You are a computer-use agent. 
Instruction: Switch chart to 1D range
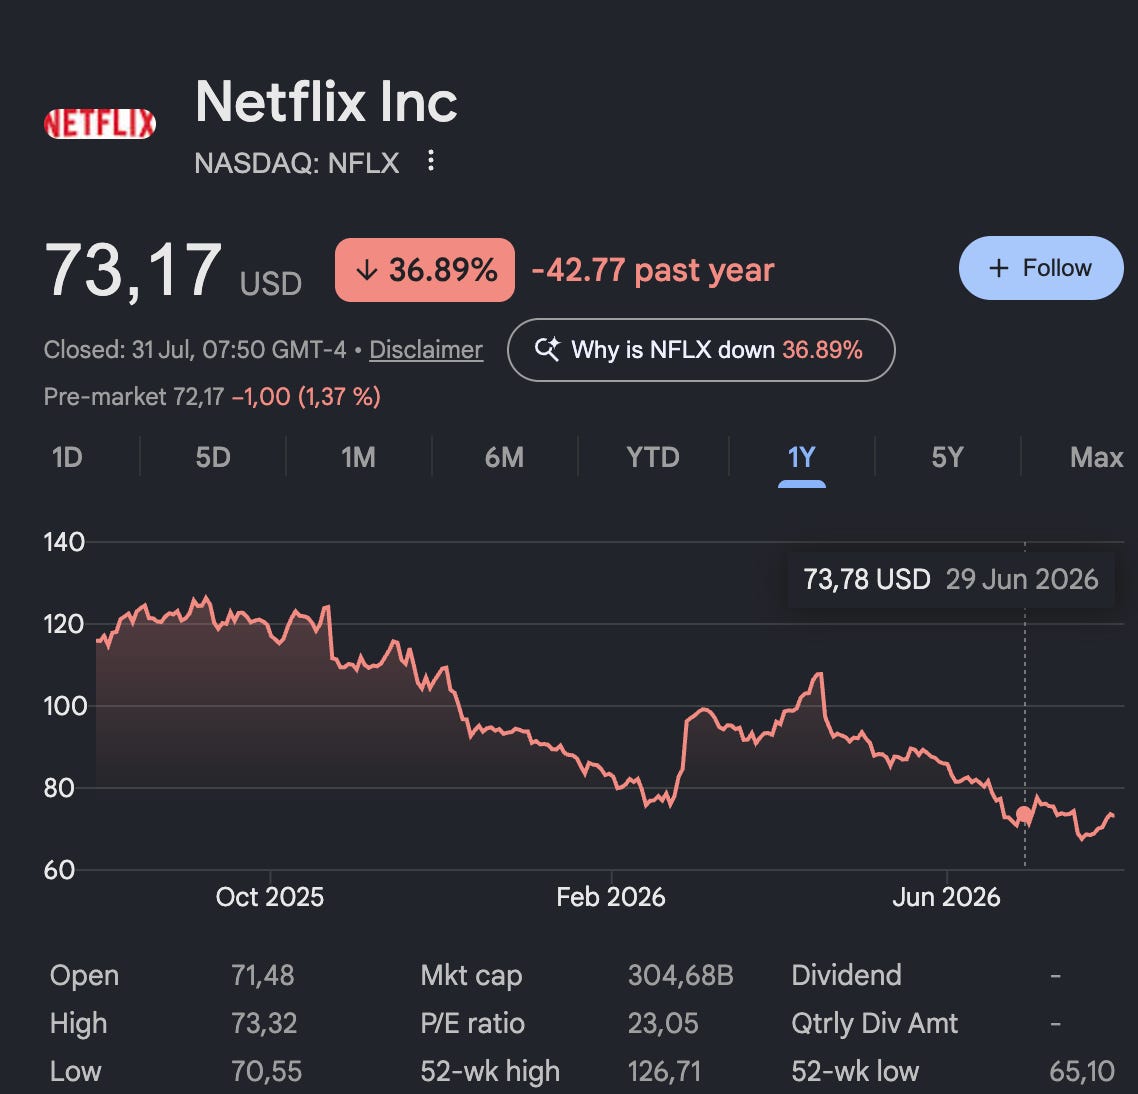point(67,457)
